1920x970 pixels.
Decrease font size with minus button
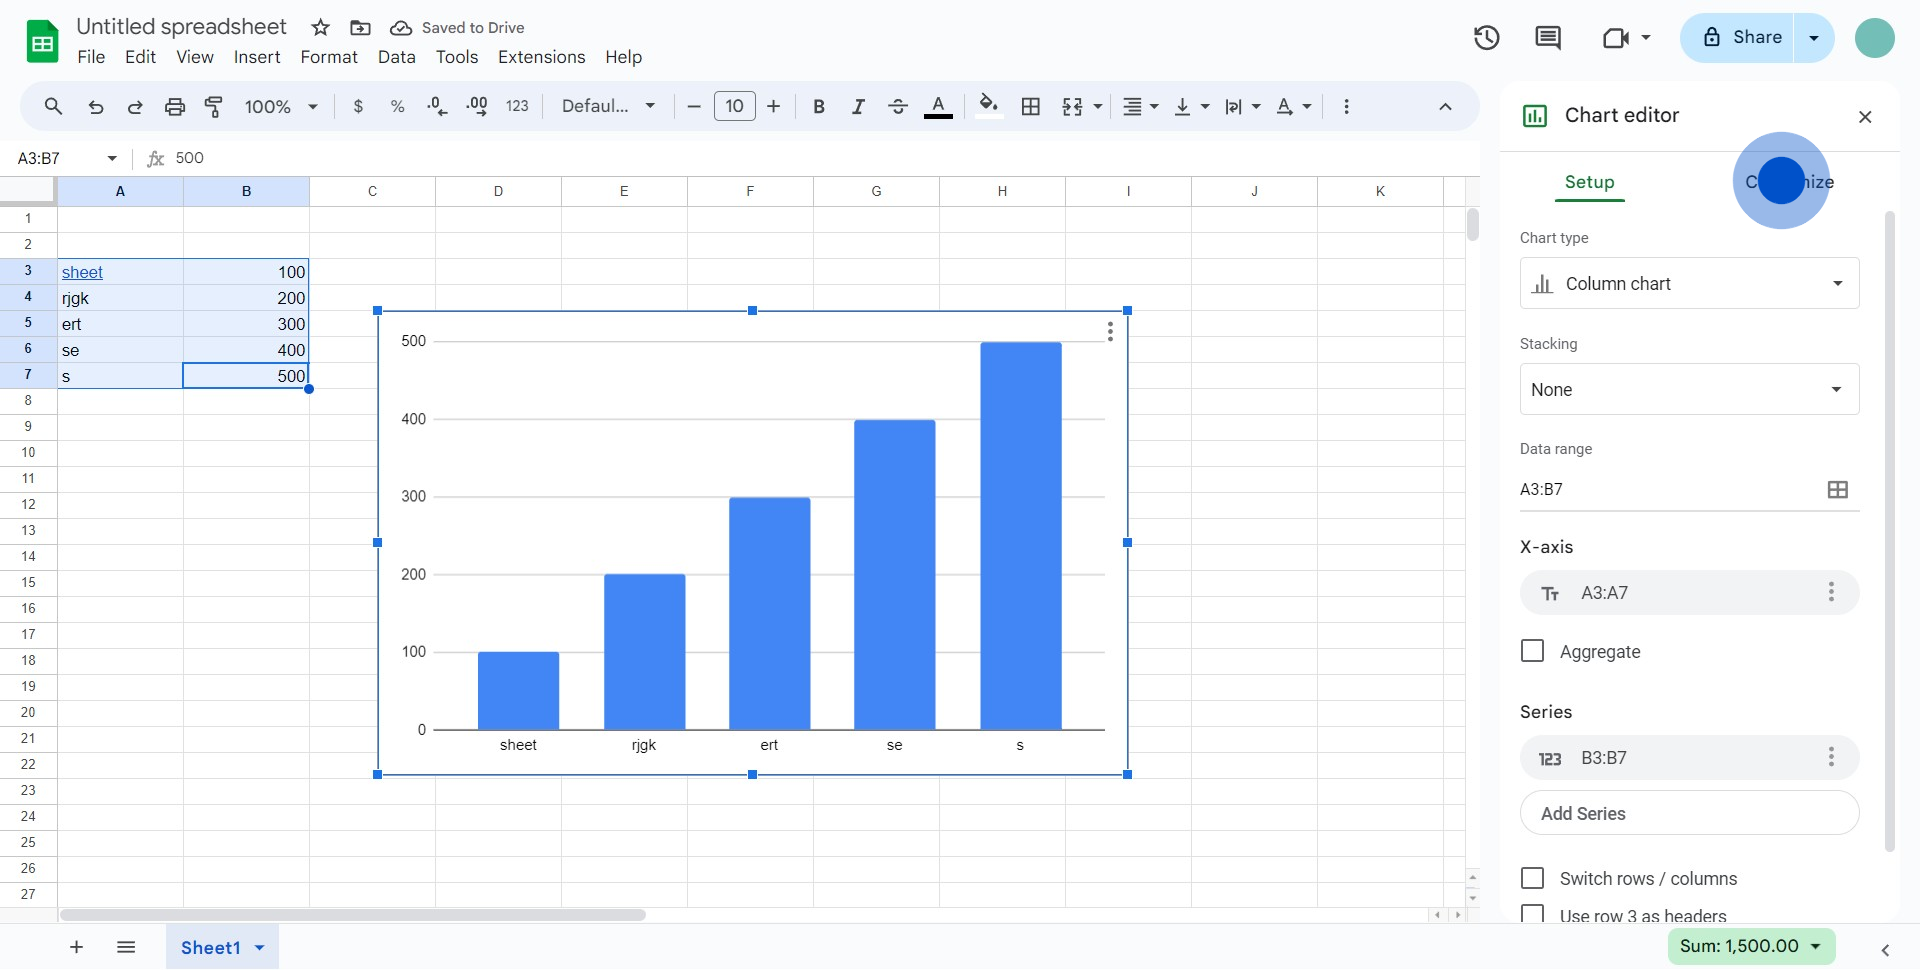coord(694,106)
